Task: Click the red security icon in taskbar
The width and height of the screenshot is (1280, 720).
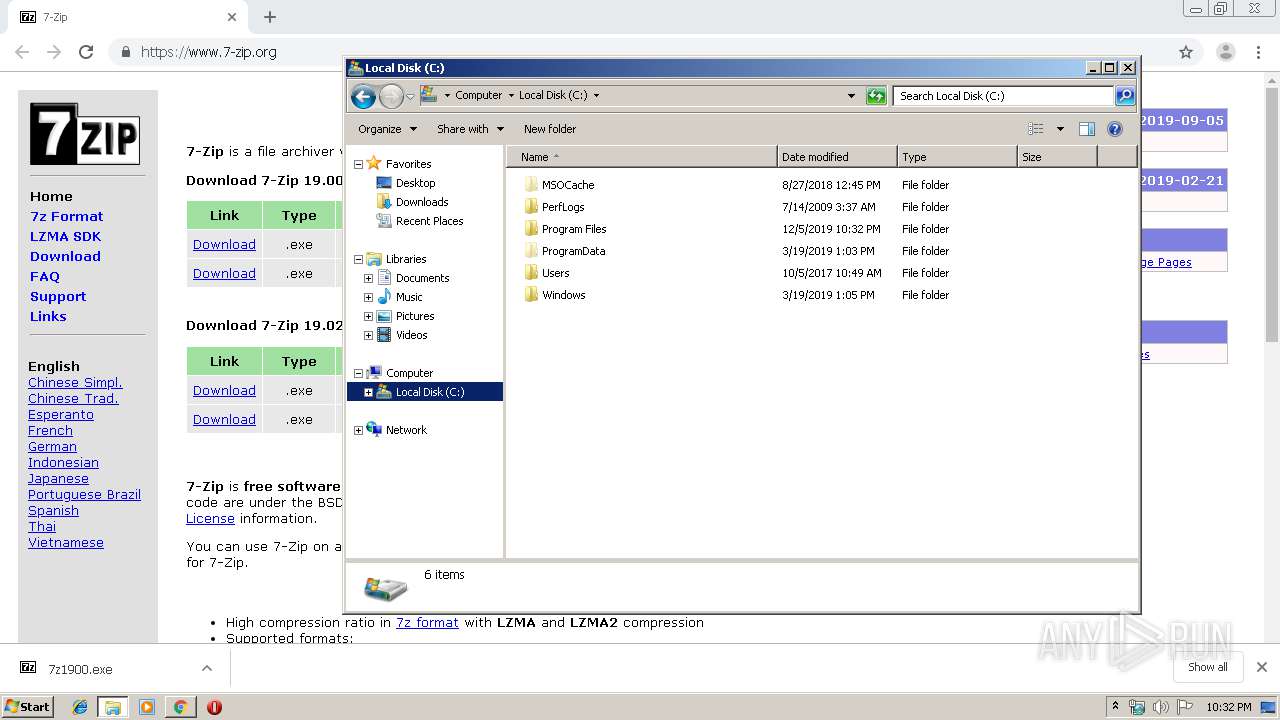Action: click(x=214, y=707)
